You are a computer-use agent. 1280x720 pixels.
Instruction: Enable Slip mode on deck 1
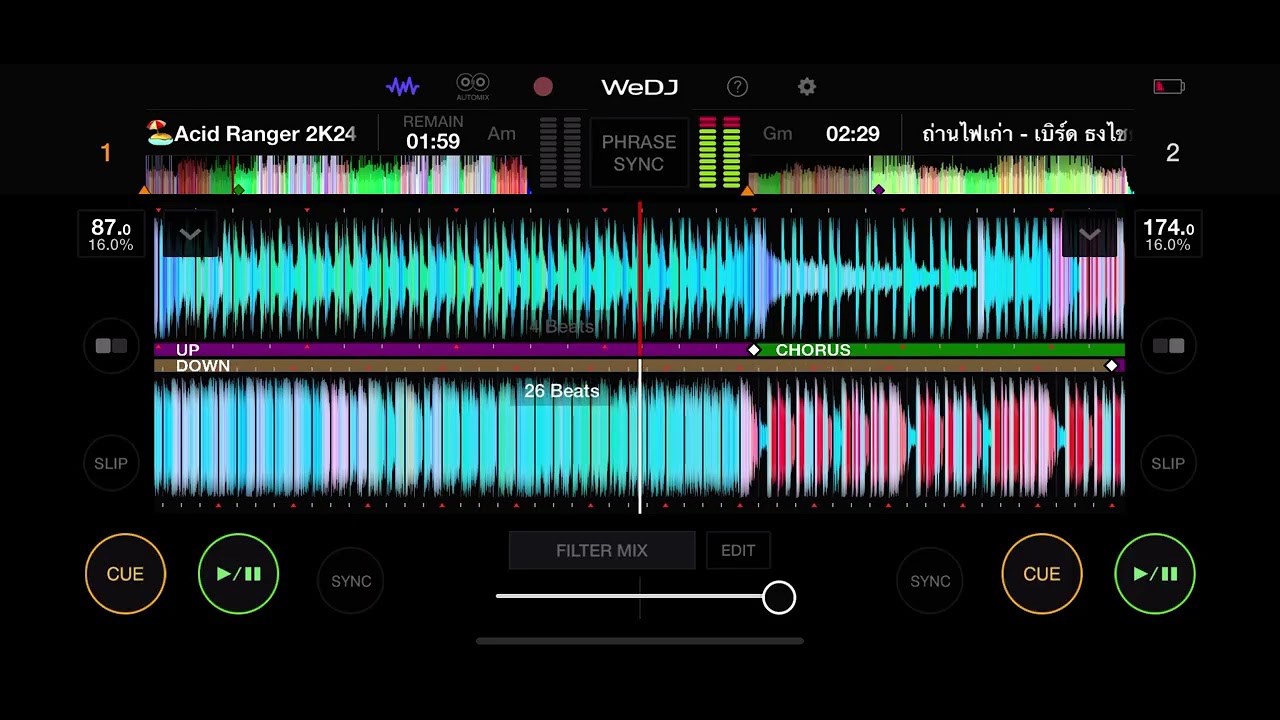tap(111, 463)
